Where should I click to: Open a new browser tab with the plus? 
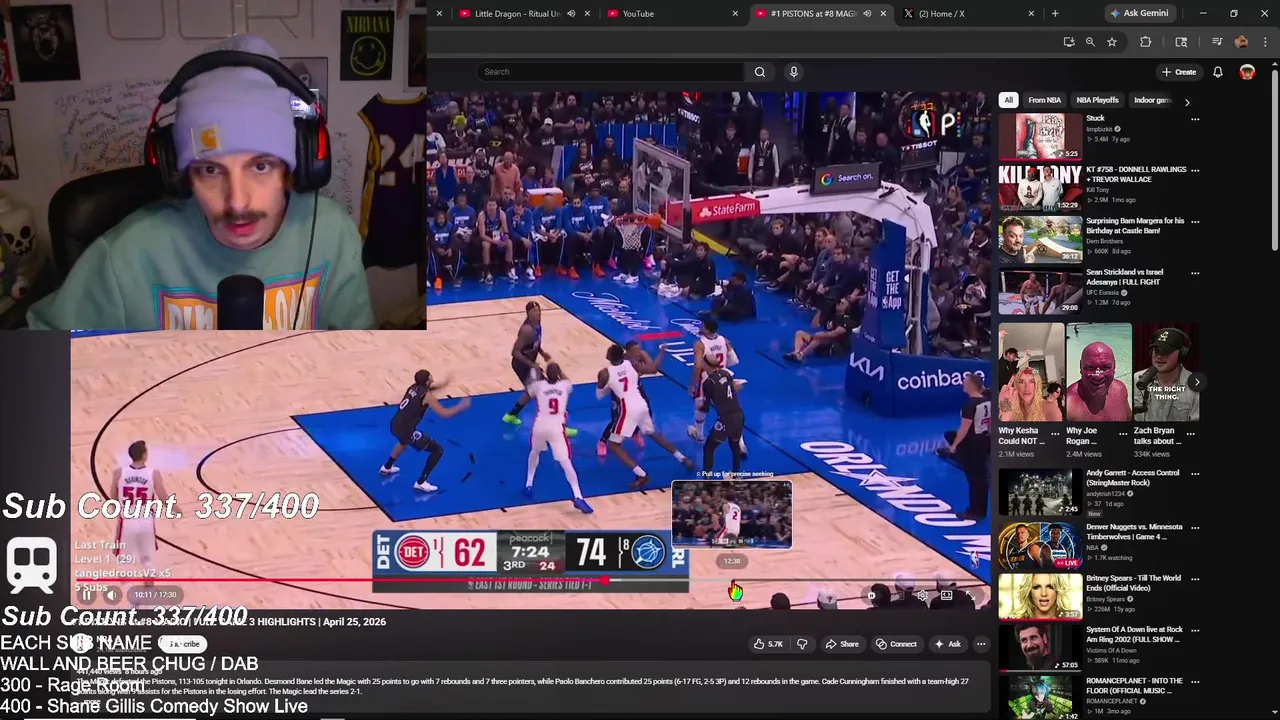[x=1055, y=14]
